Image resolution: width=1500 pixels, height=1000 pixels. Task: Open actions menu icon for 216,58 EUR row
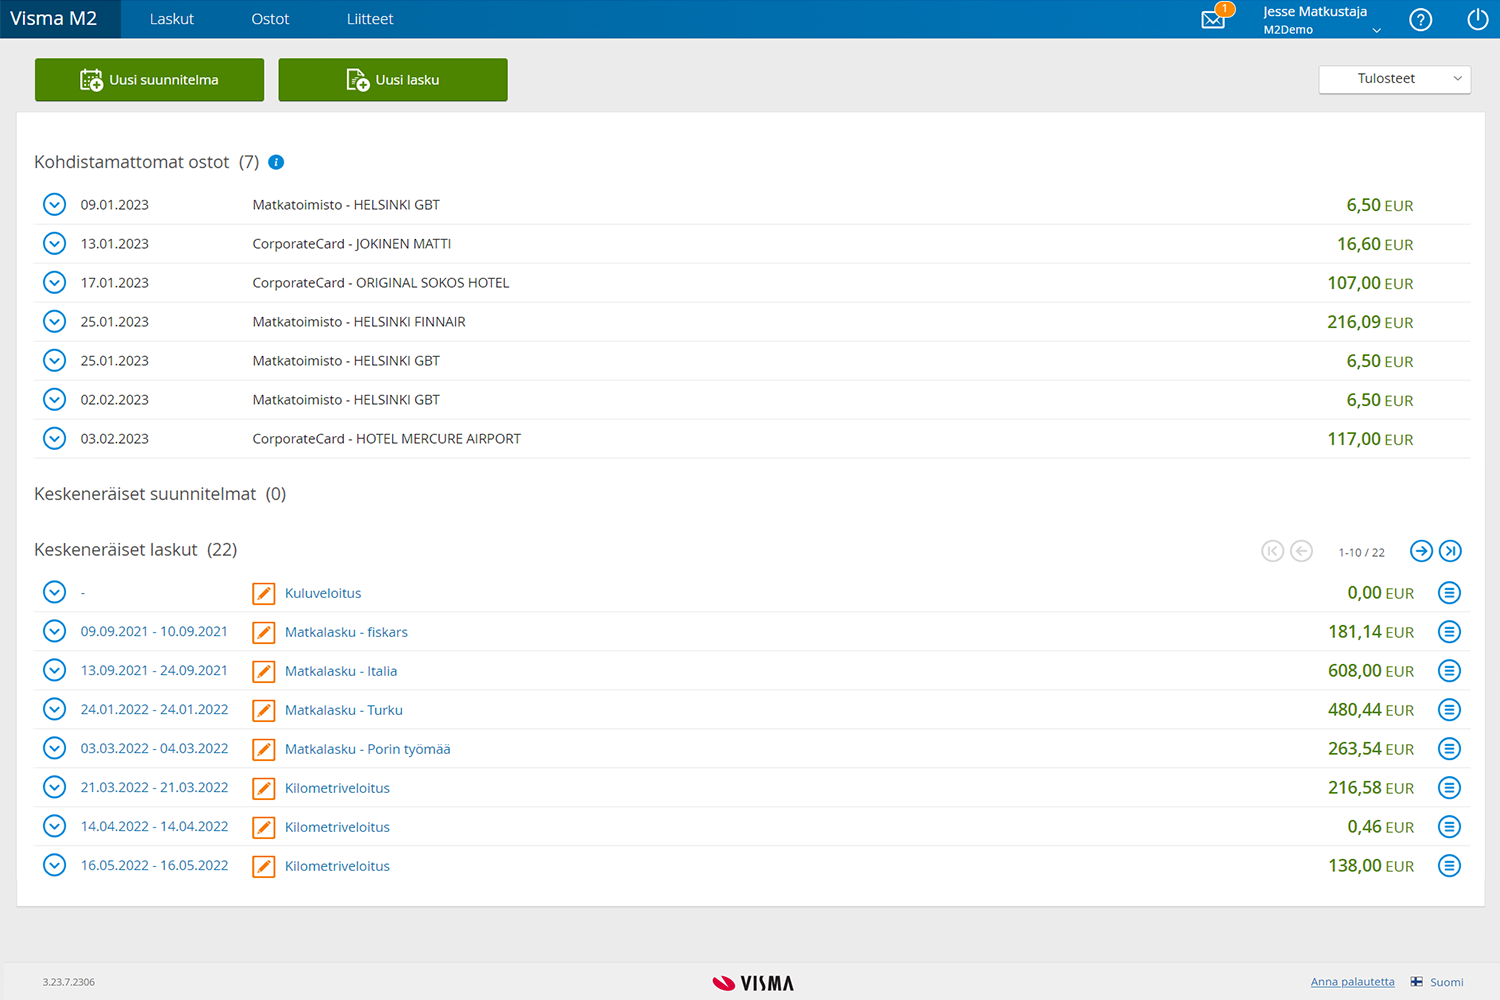[1449, 788]
